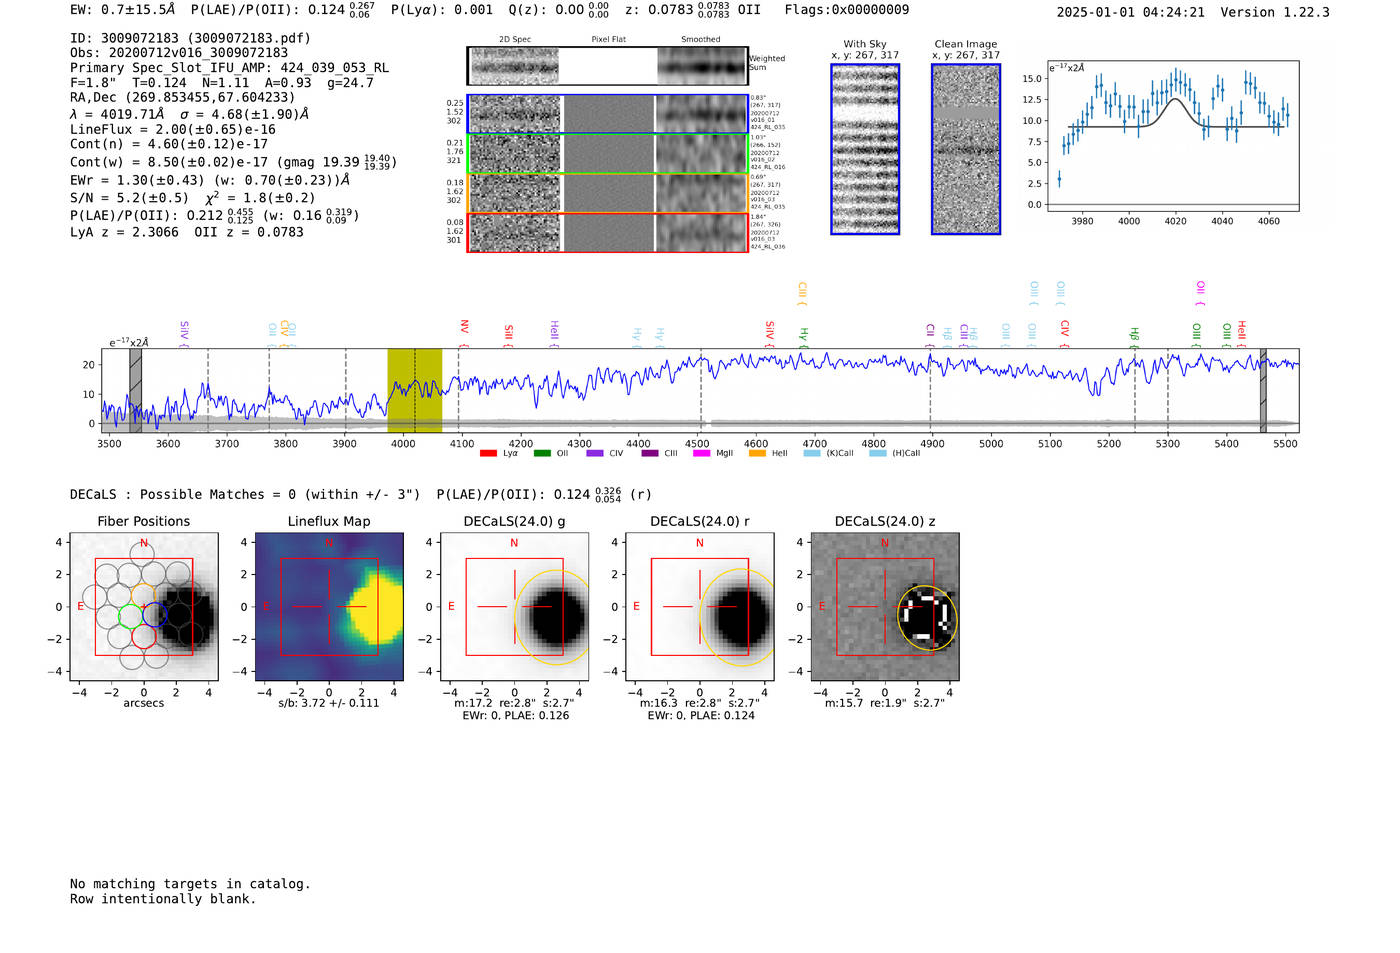
Task: Click the header EW: 0.7±15.5Å text
Action: click(x=122, y=9)
